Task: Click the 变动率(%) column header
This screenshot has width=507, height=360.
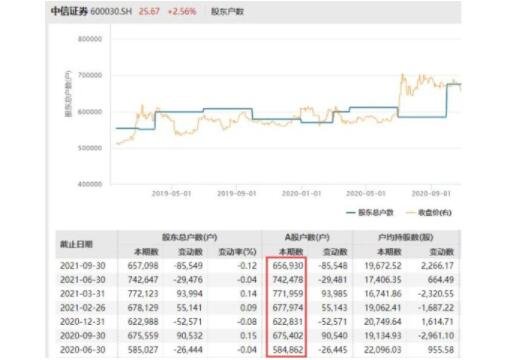Action: click(x=237, y=252)
